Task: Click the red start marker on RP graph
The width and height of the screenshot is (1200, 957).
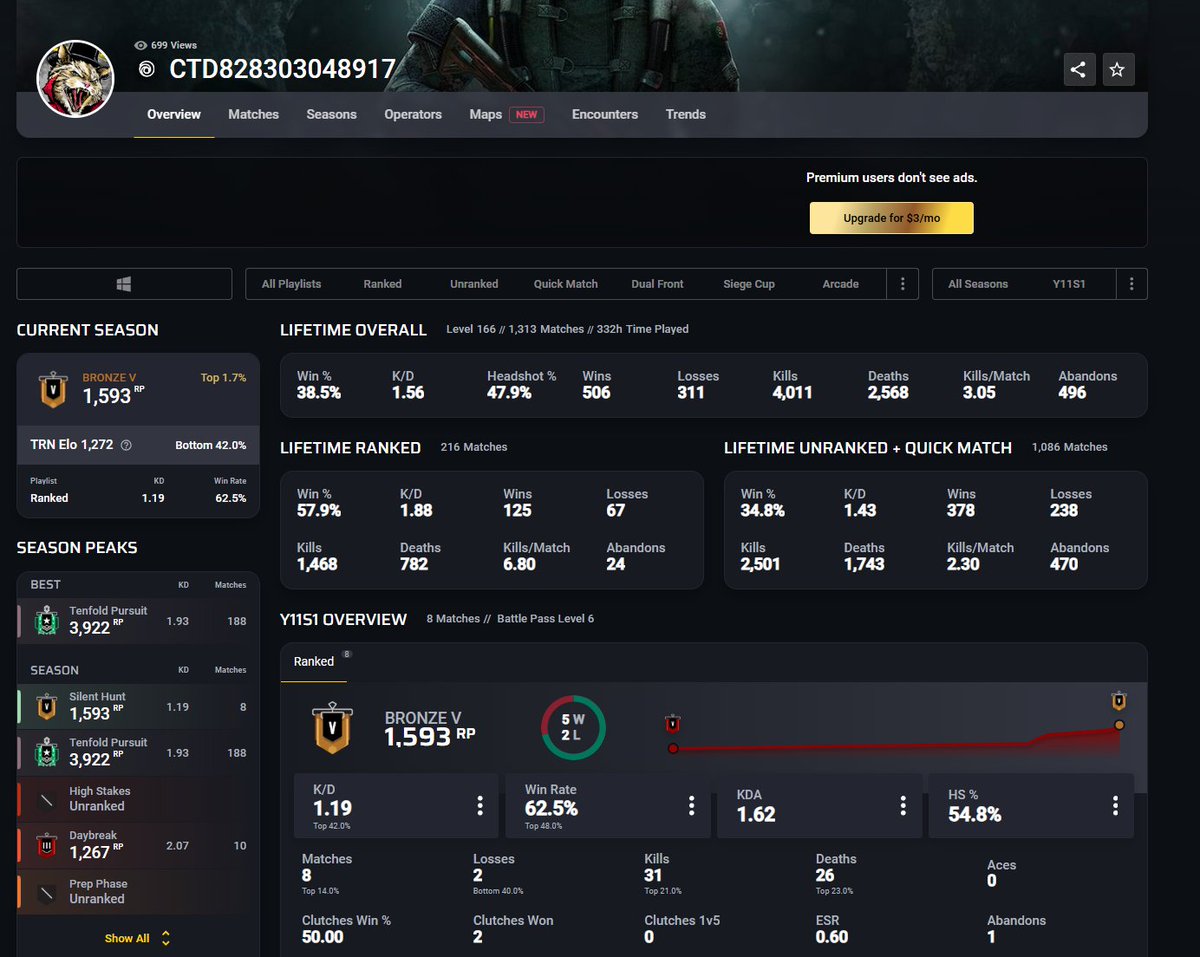Action: click(673, 748)
